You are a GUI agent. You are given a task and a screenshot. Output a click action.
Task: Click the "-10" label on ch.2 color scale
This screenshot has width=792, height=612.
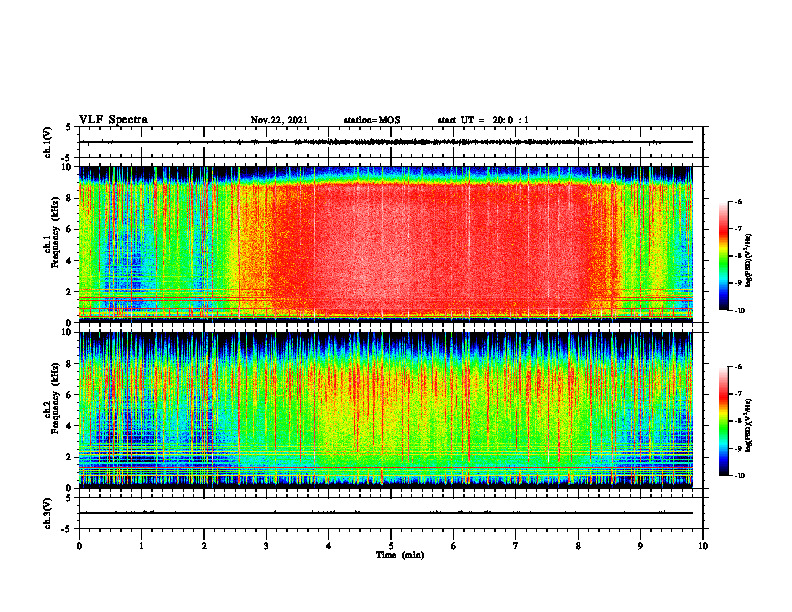tap(739, 476)
